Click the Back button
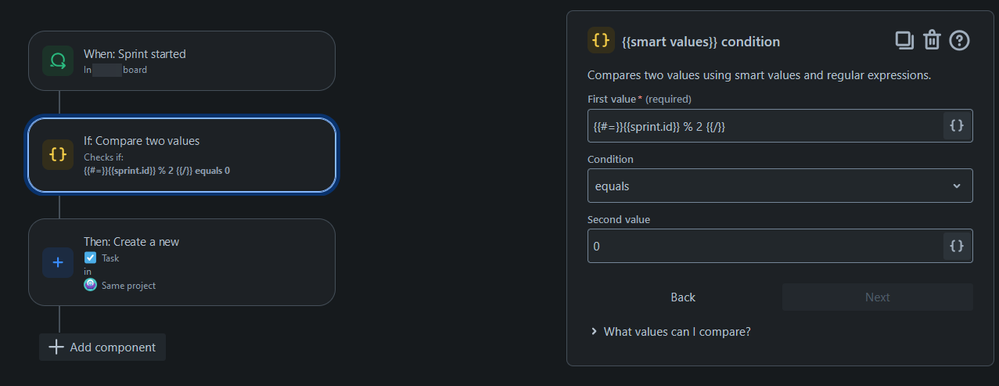 pos(683,297)
